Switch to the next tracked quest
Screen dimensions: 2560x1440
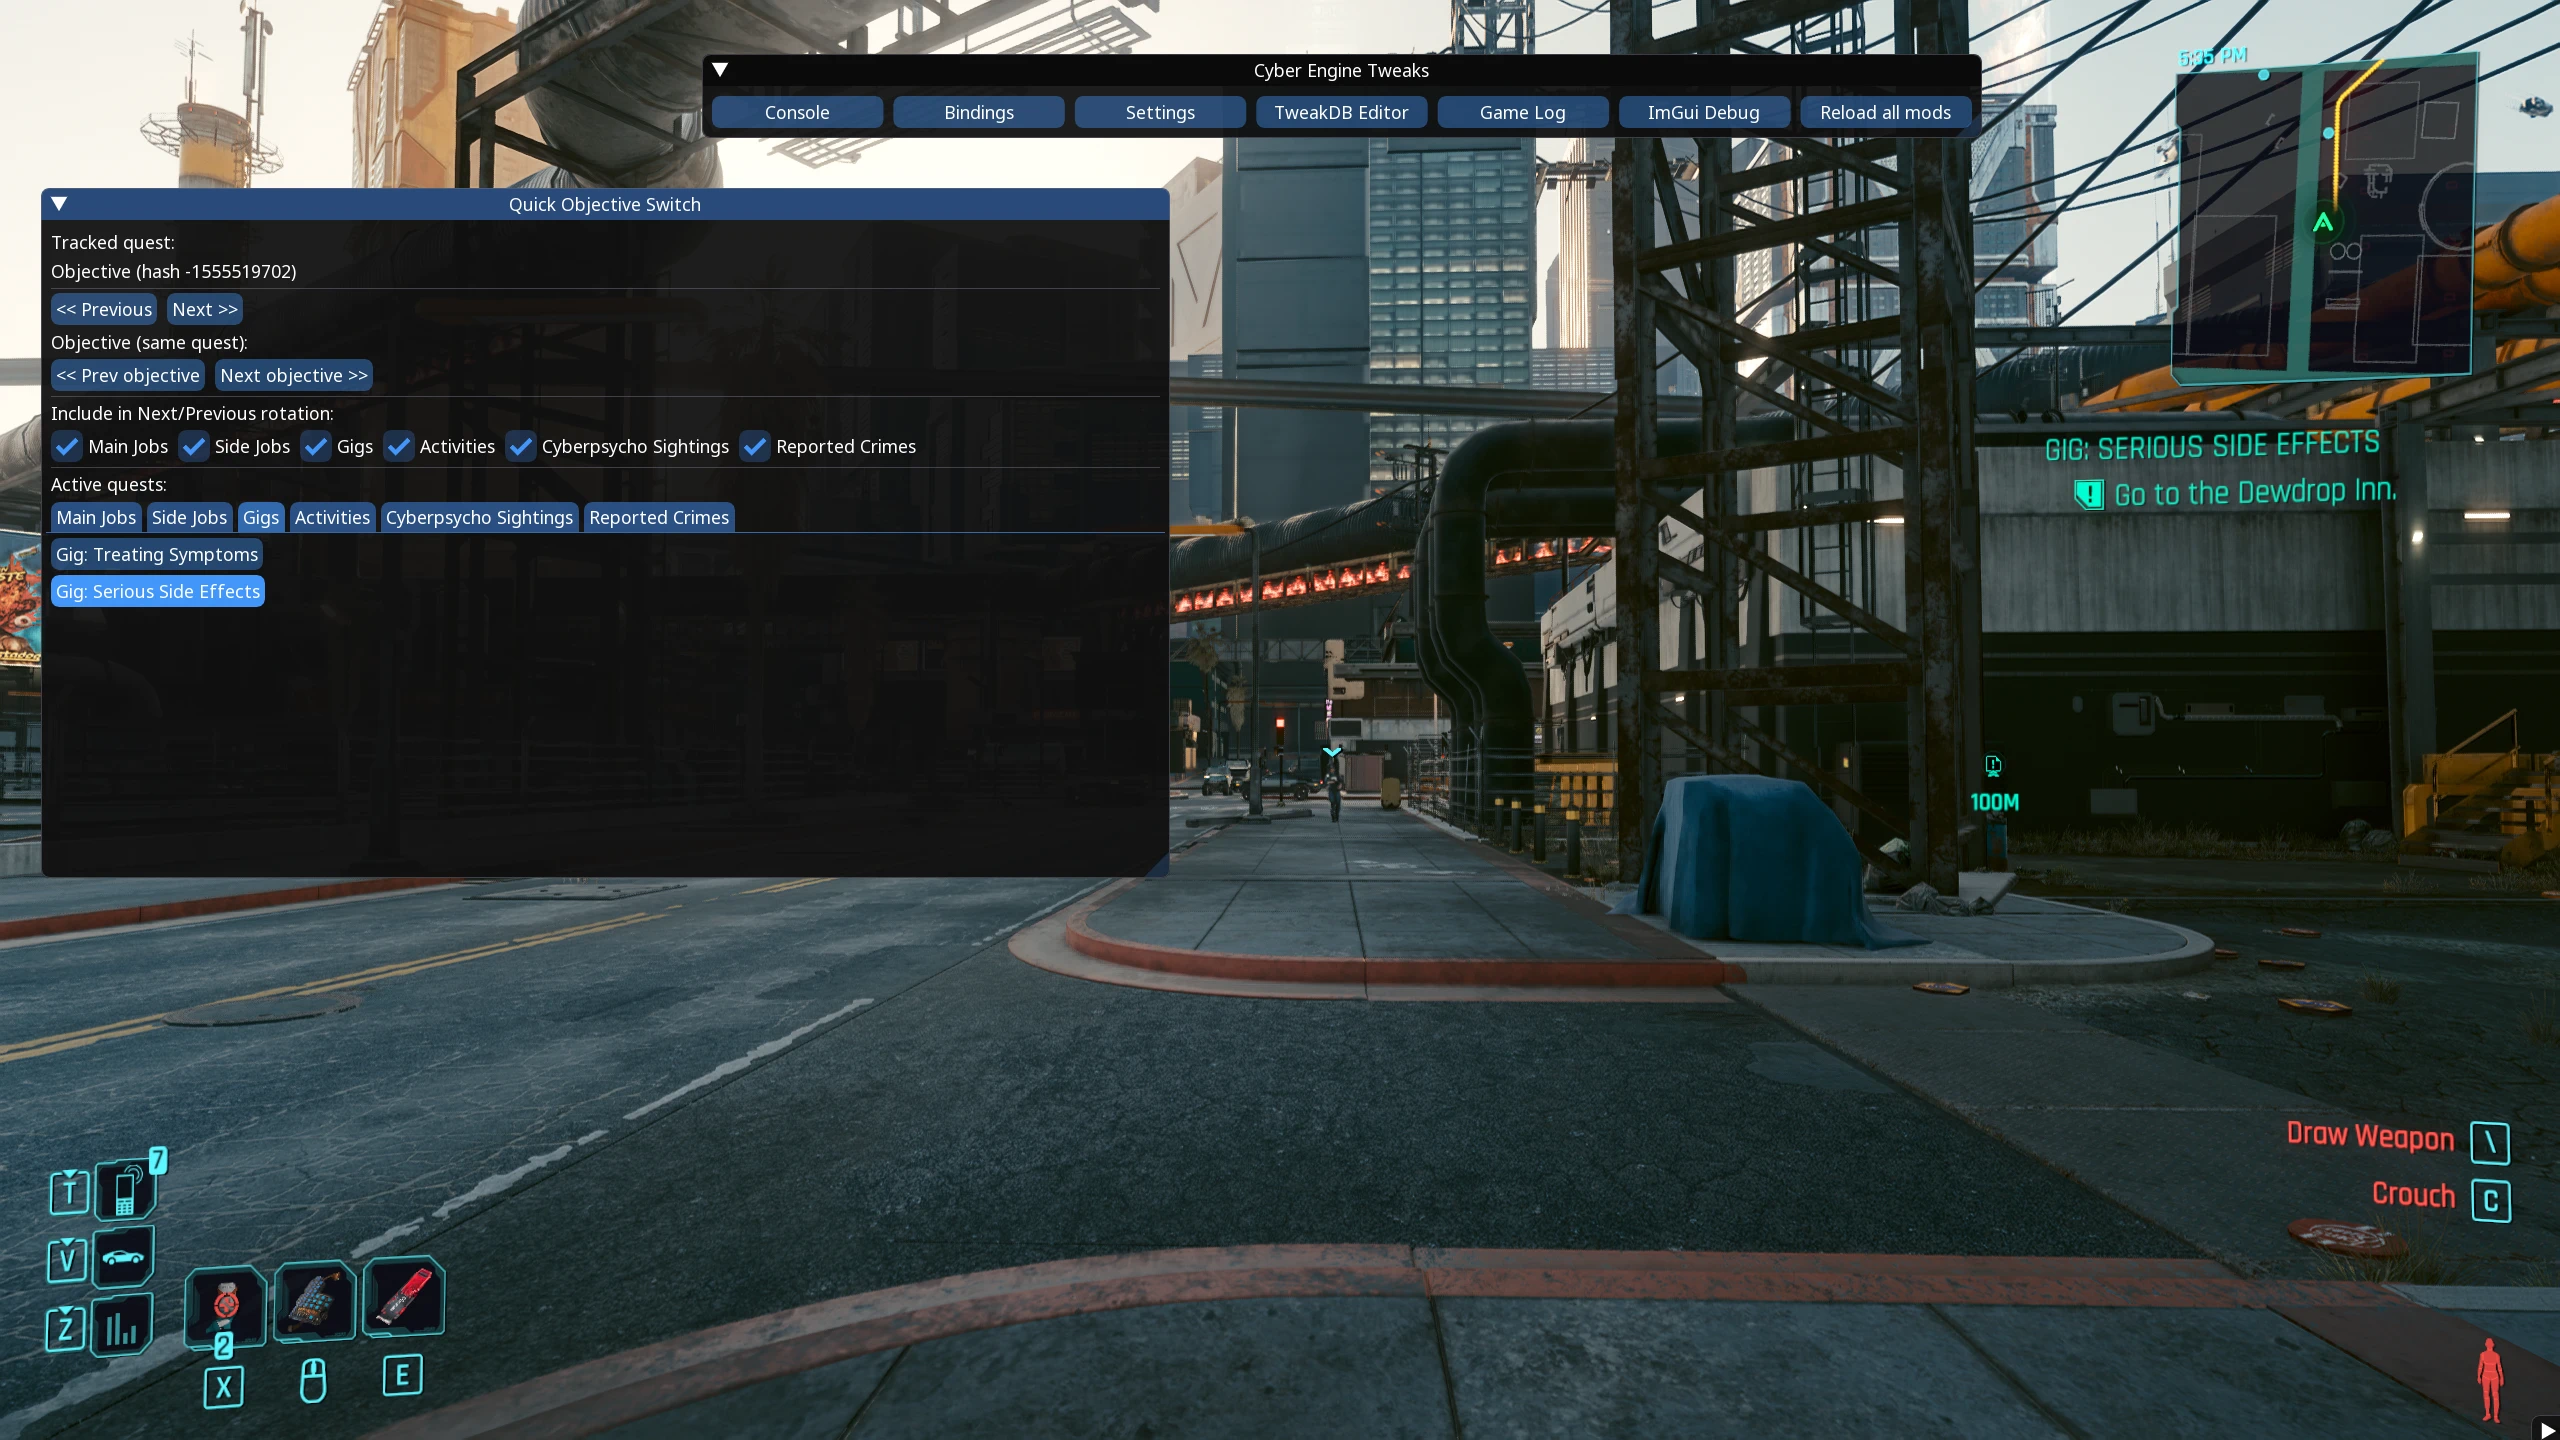[x=205, y=309]
